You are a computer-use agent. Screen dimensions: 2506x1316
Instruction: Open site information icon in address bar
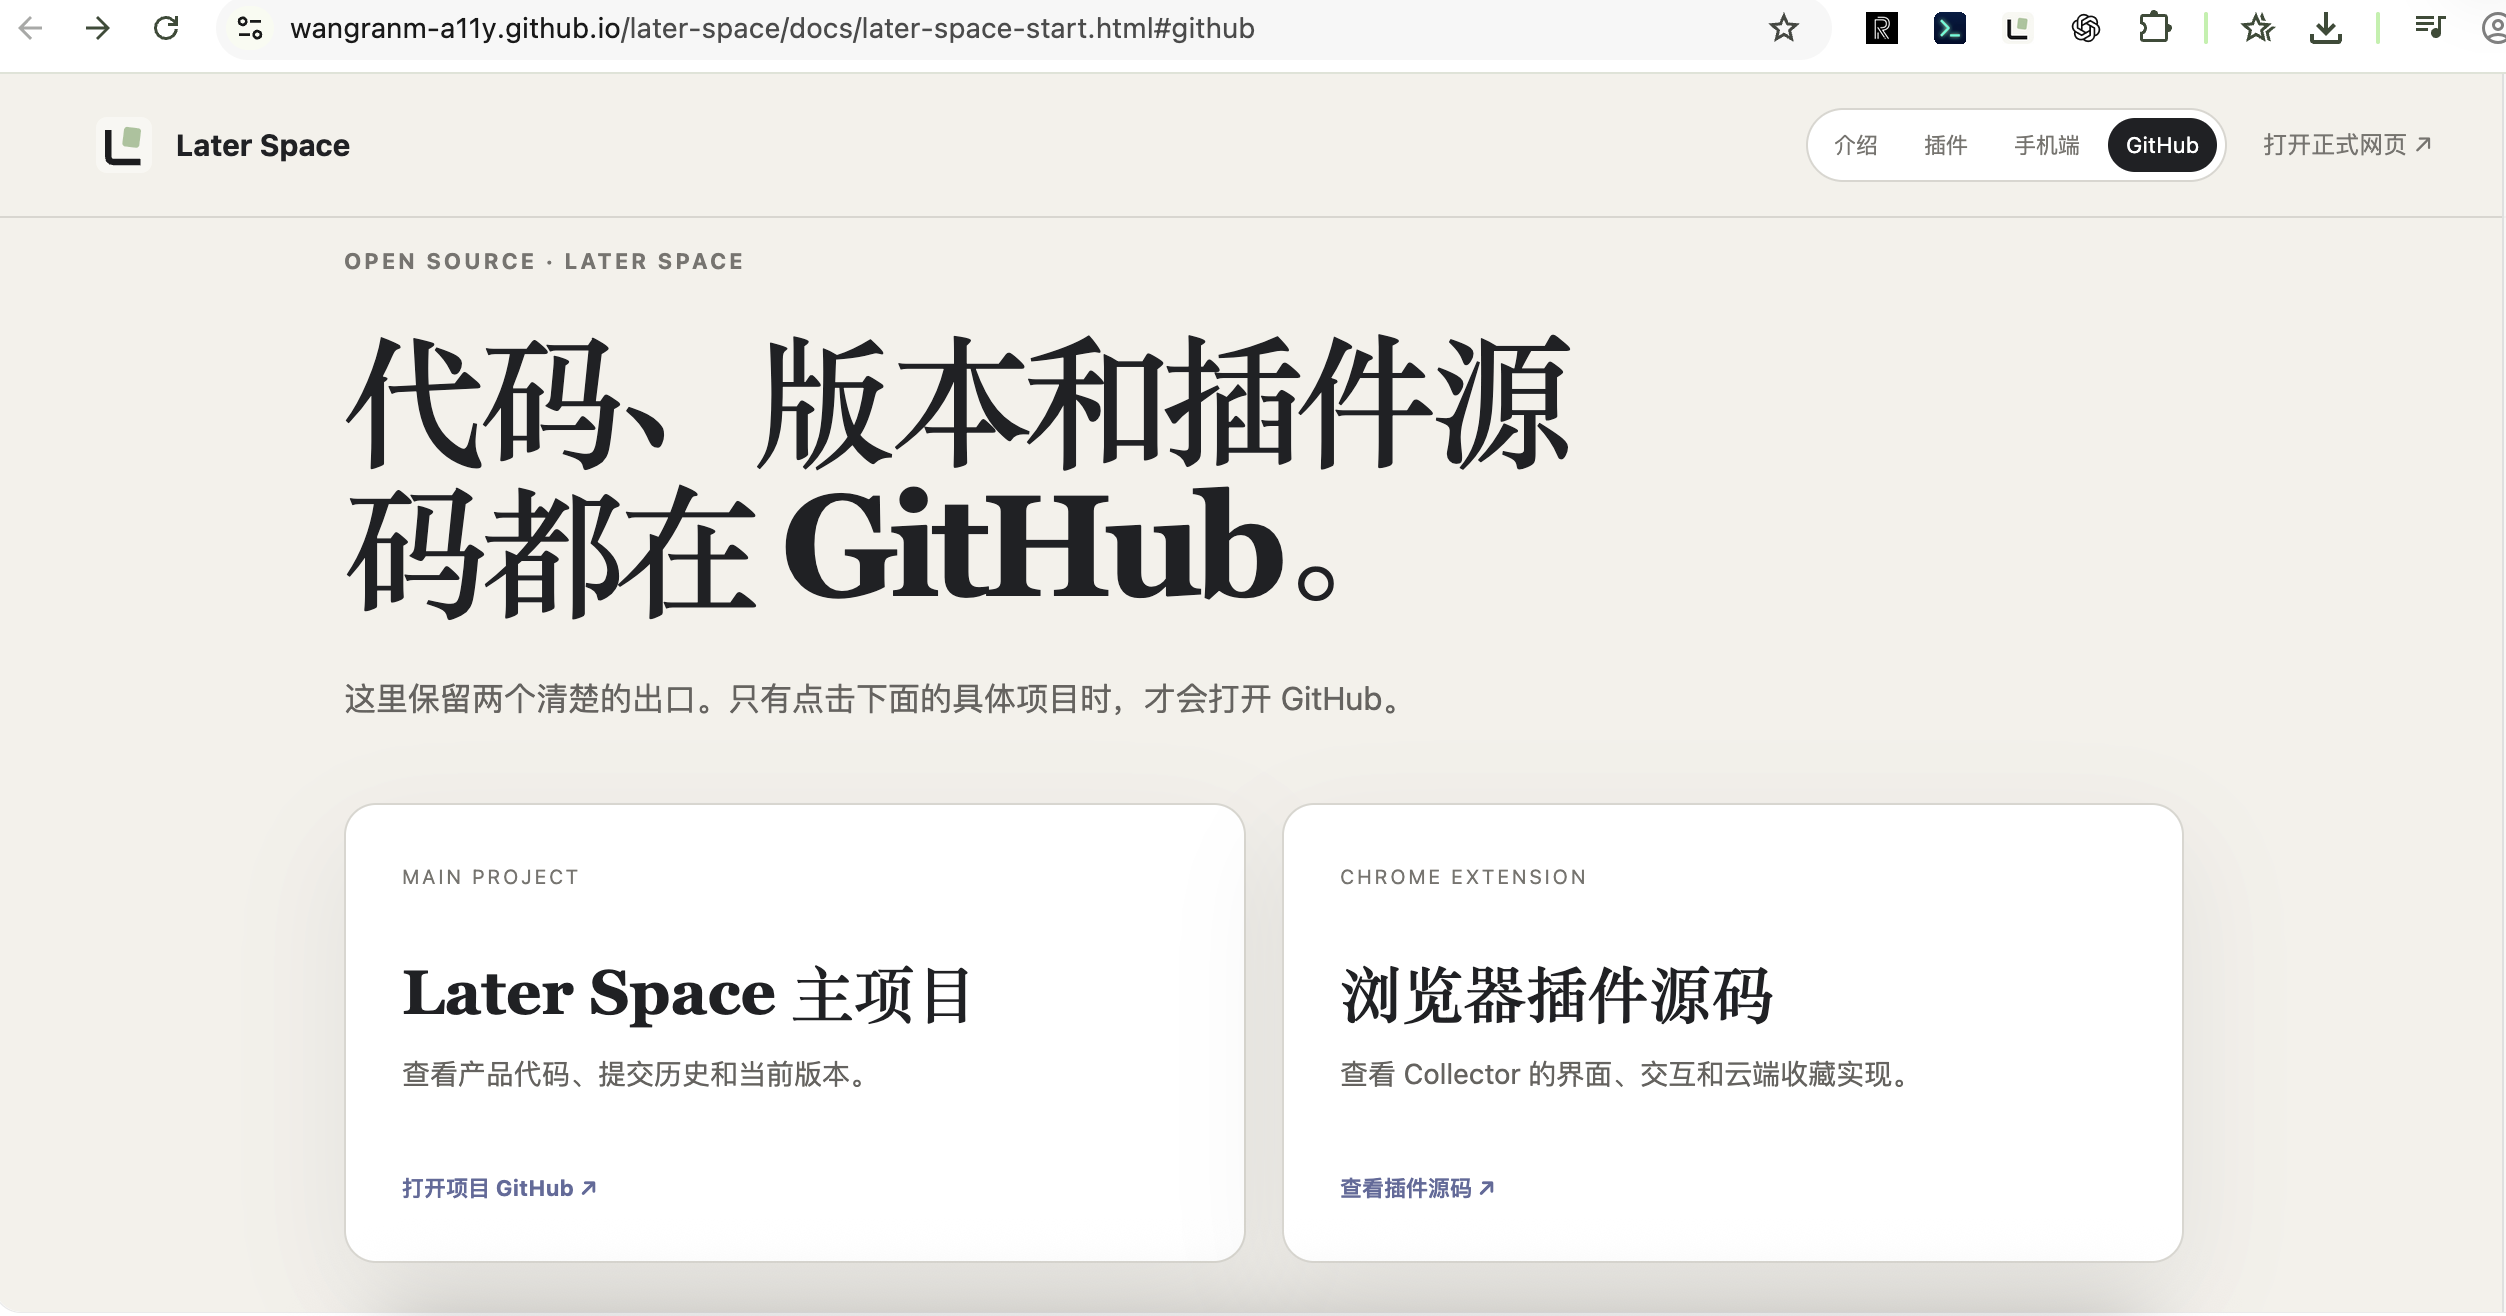[x=250, y=28]
